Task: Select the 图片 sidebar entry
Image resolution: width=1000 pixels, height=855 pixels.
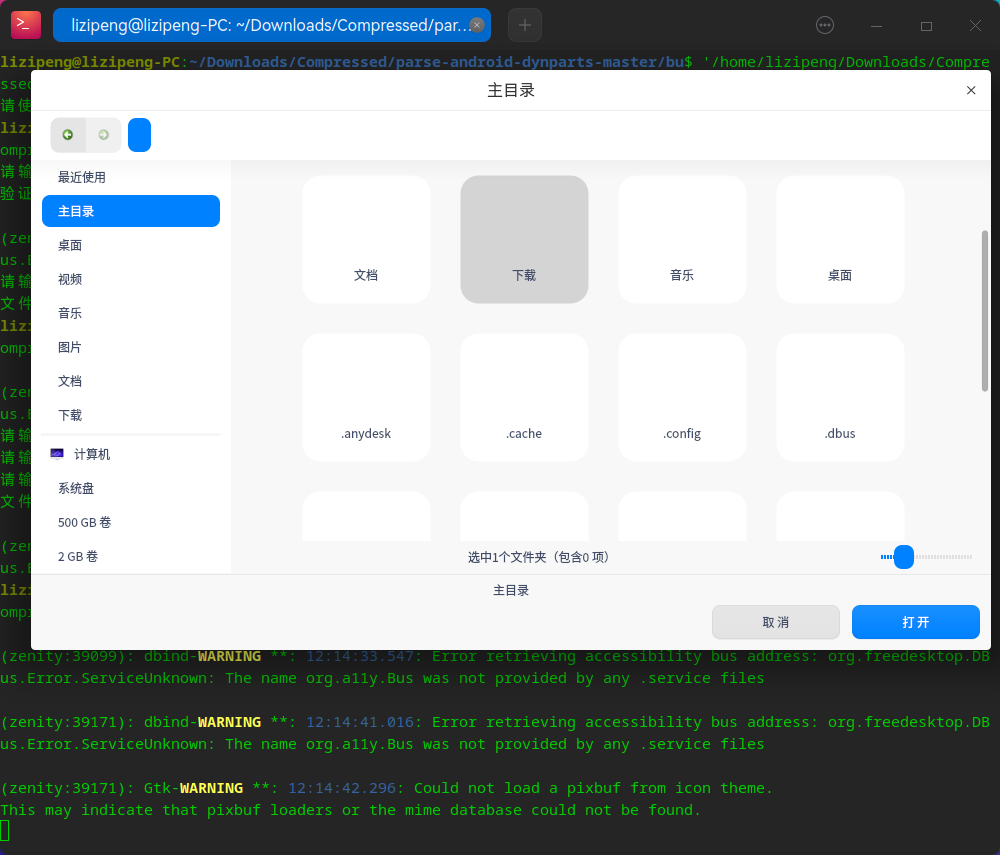Action: [x=70, y=347]
